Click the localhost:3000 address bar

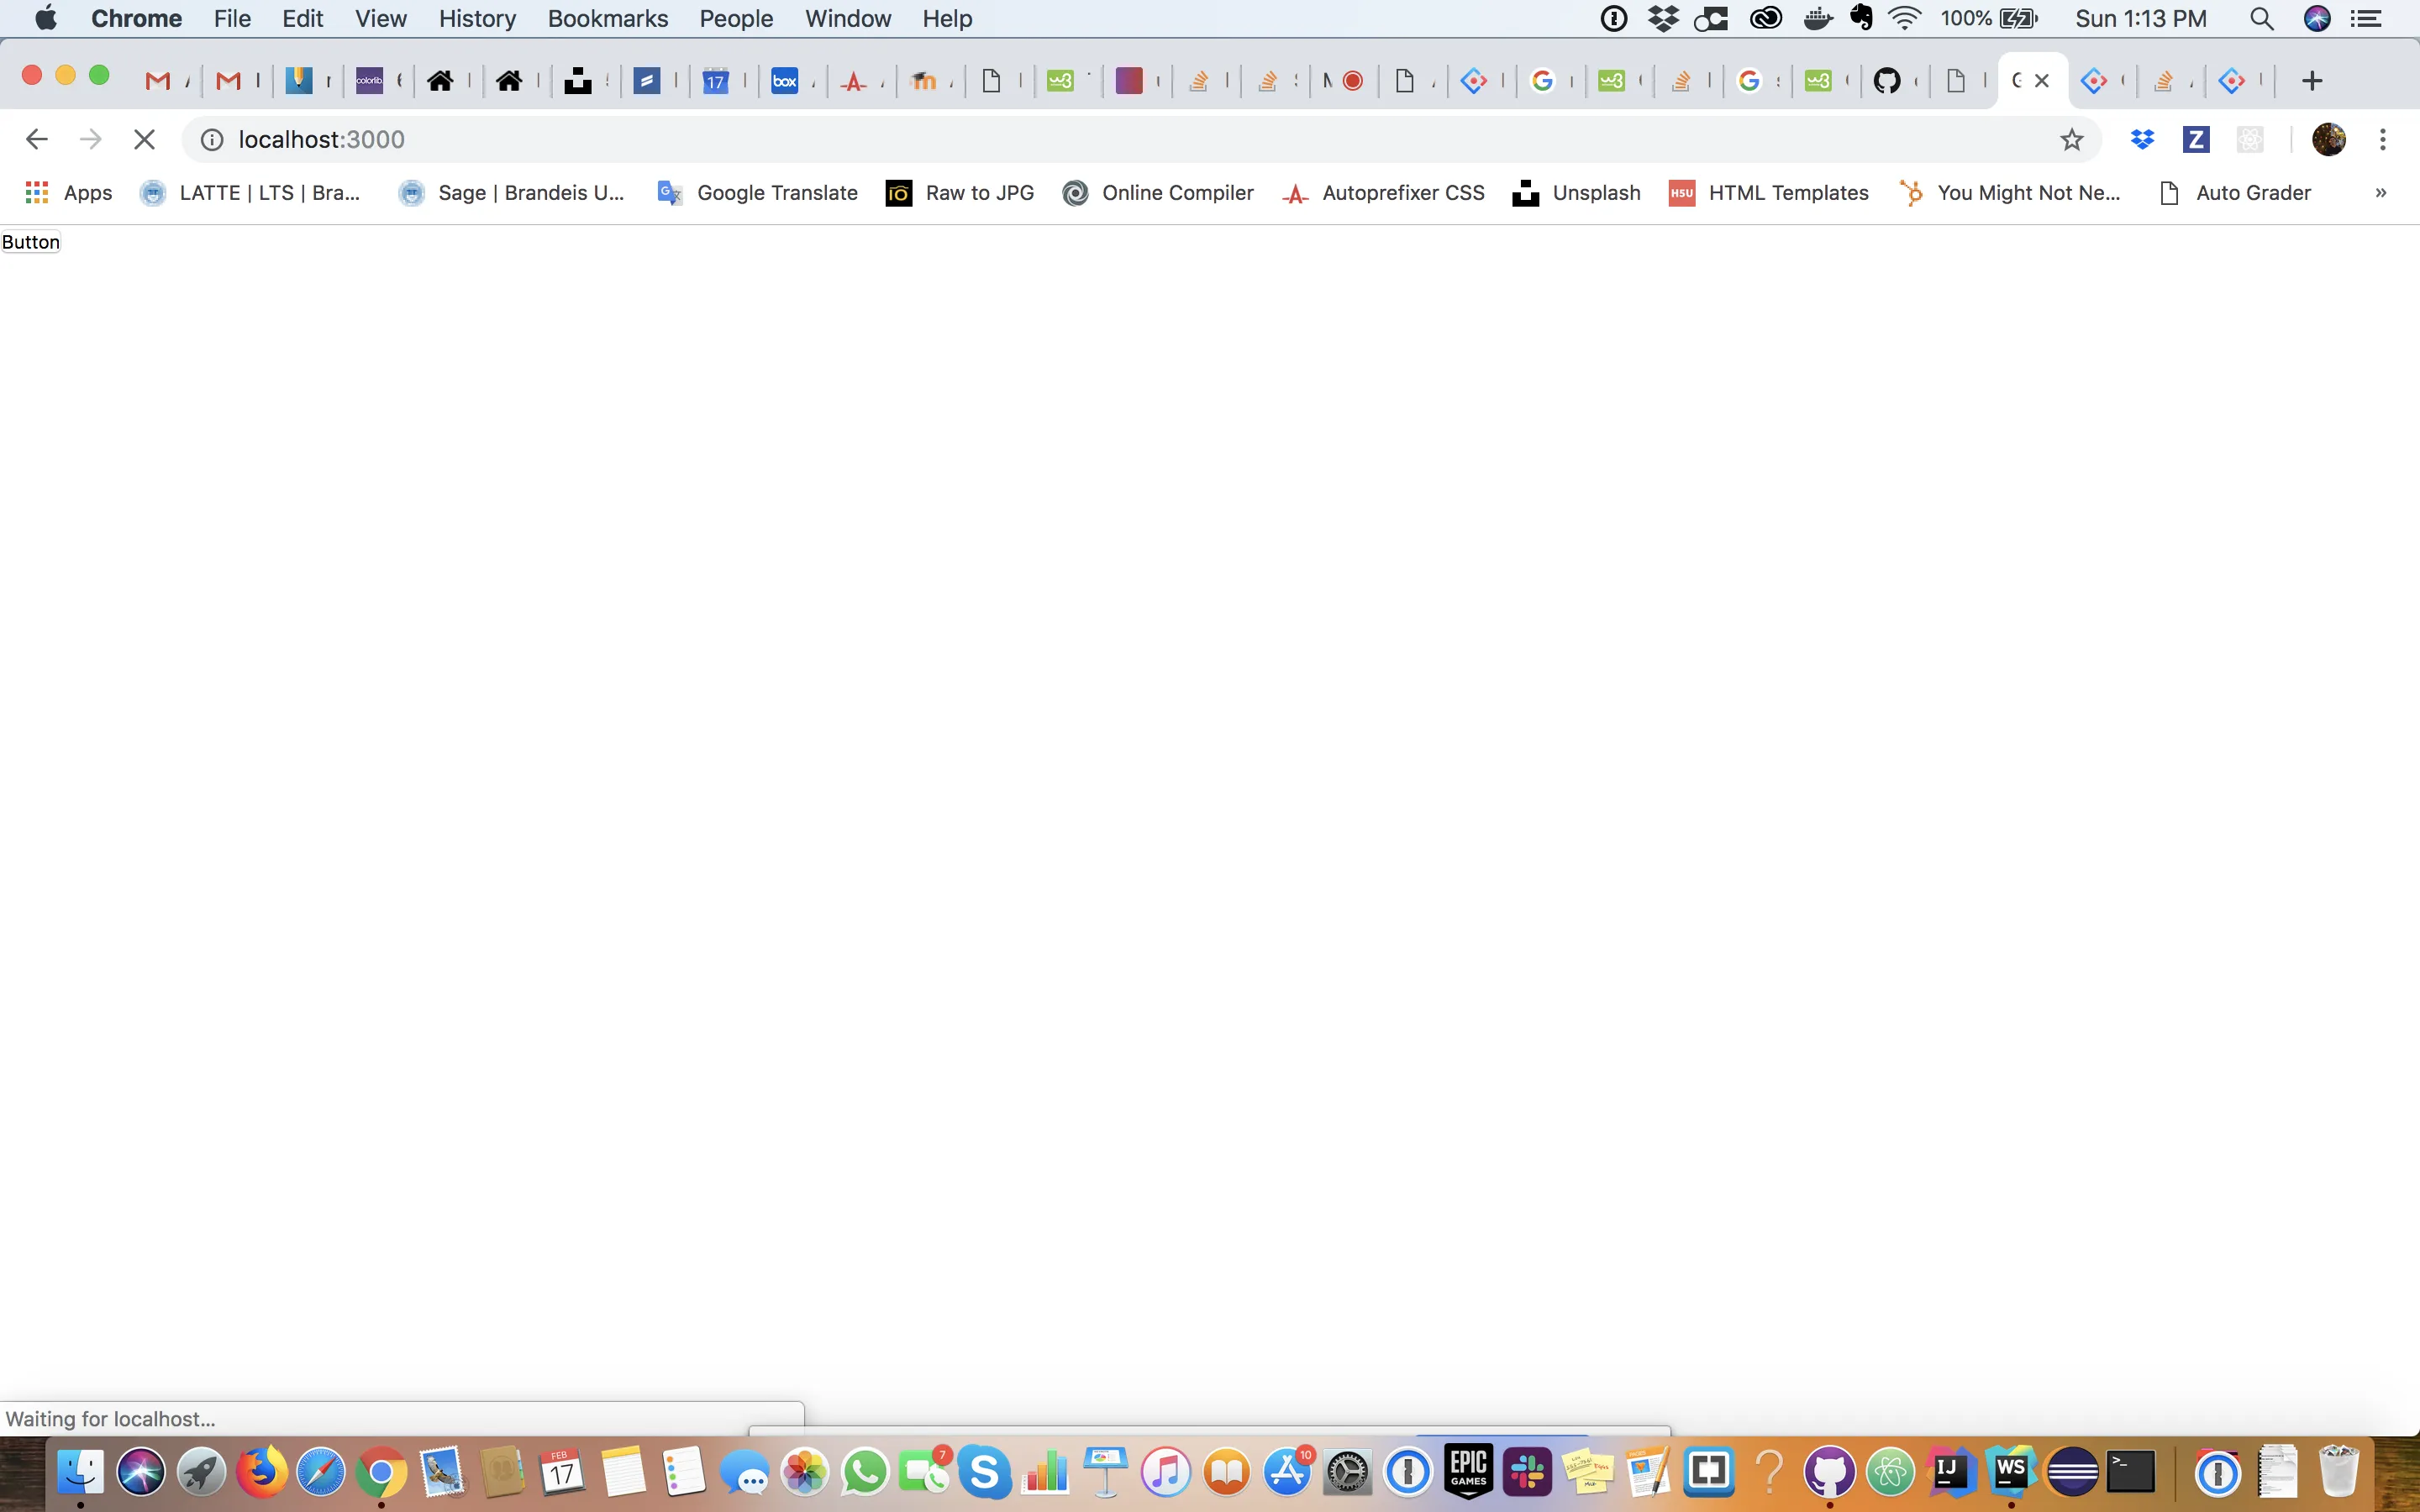click(1100, 140)
